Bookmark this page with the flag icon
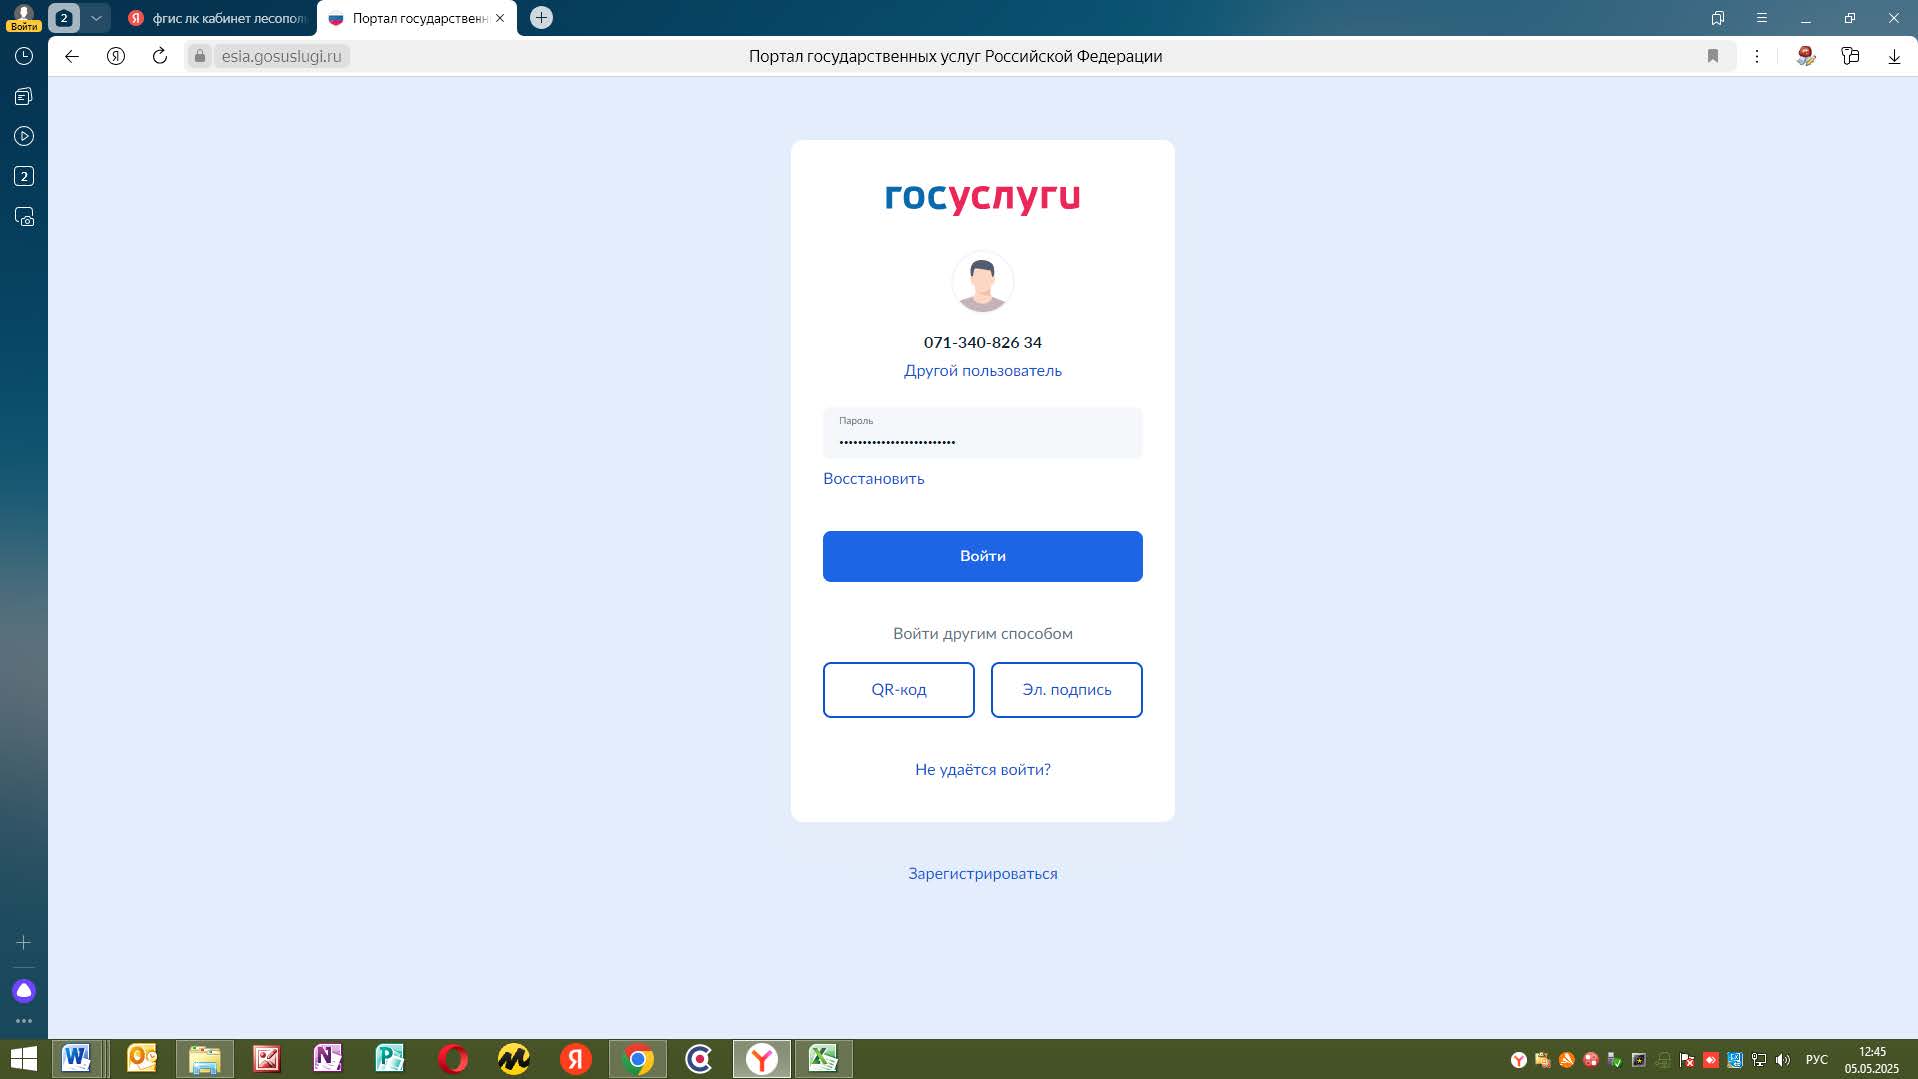This screenshot has height=1079, width=1918. click(1713, 56)
